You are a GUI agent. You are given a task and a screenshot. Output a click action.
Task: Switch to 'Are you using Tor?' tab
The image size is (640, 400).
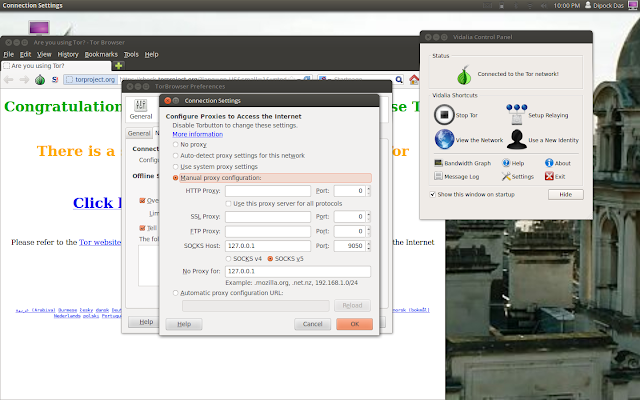tap(56, 66)
